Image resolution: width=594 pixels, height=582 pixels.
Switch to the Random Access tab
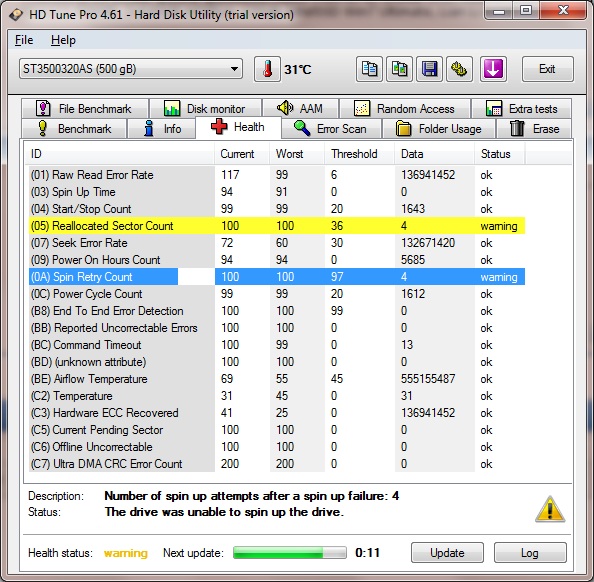click(x=405, y=109)
